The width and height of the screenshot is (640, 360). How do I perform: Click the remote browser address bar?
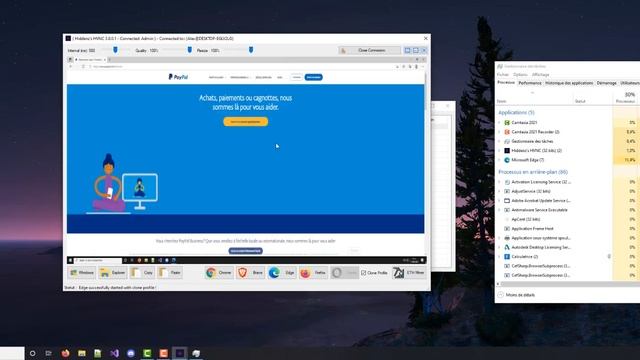[x=241, y=67]
